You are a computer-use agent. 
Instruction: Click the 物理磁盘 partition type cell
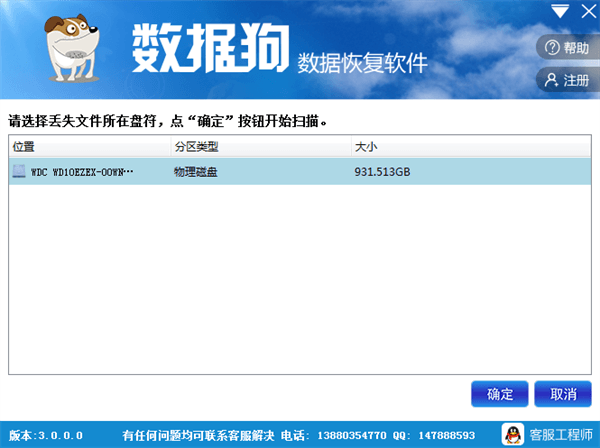pos(196,172)
